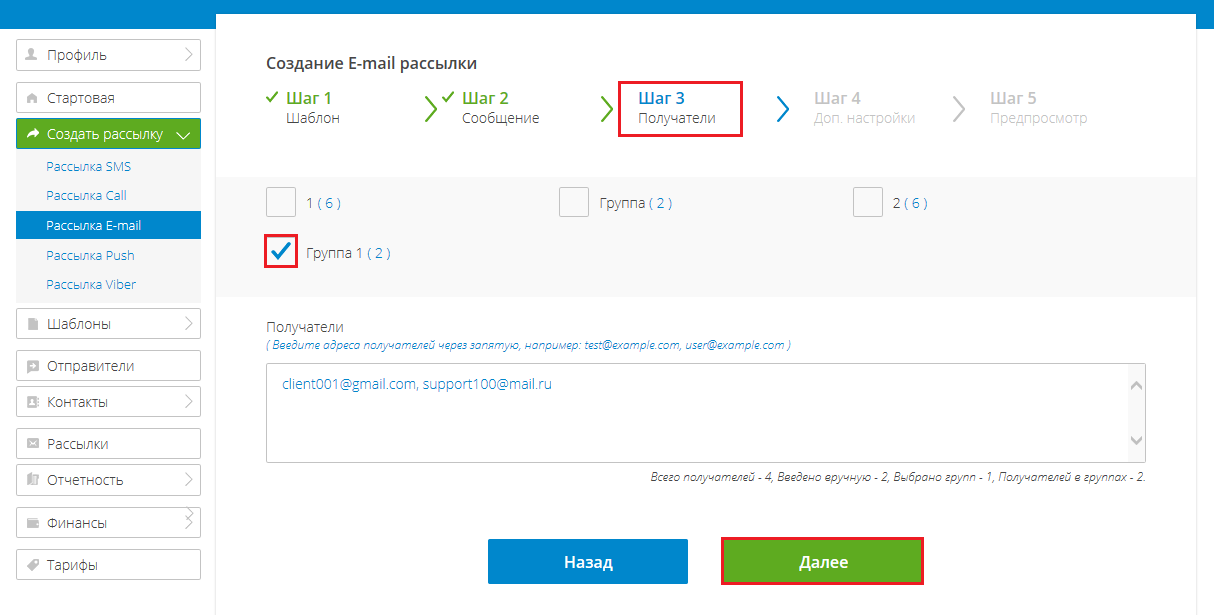Click the green Далее button
This screenshot has width=1214, height=615.
822,562
